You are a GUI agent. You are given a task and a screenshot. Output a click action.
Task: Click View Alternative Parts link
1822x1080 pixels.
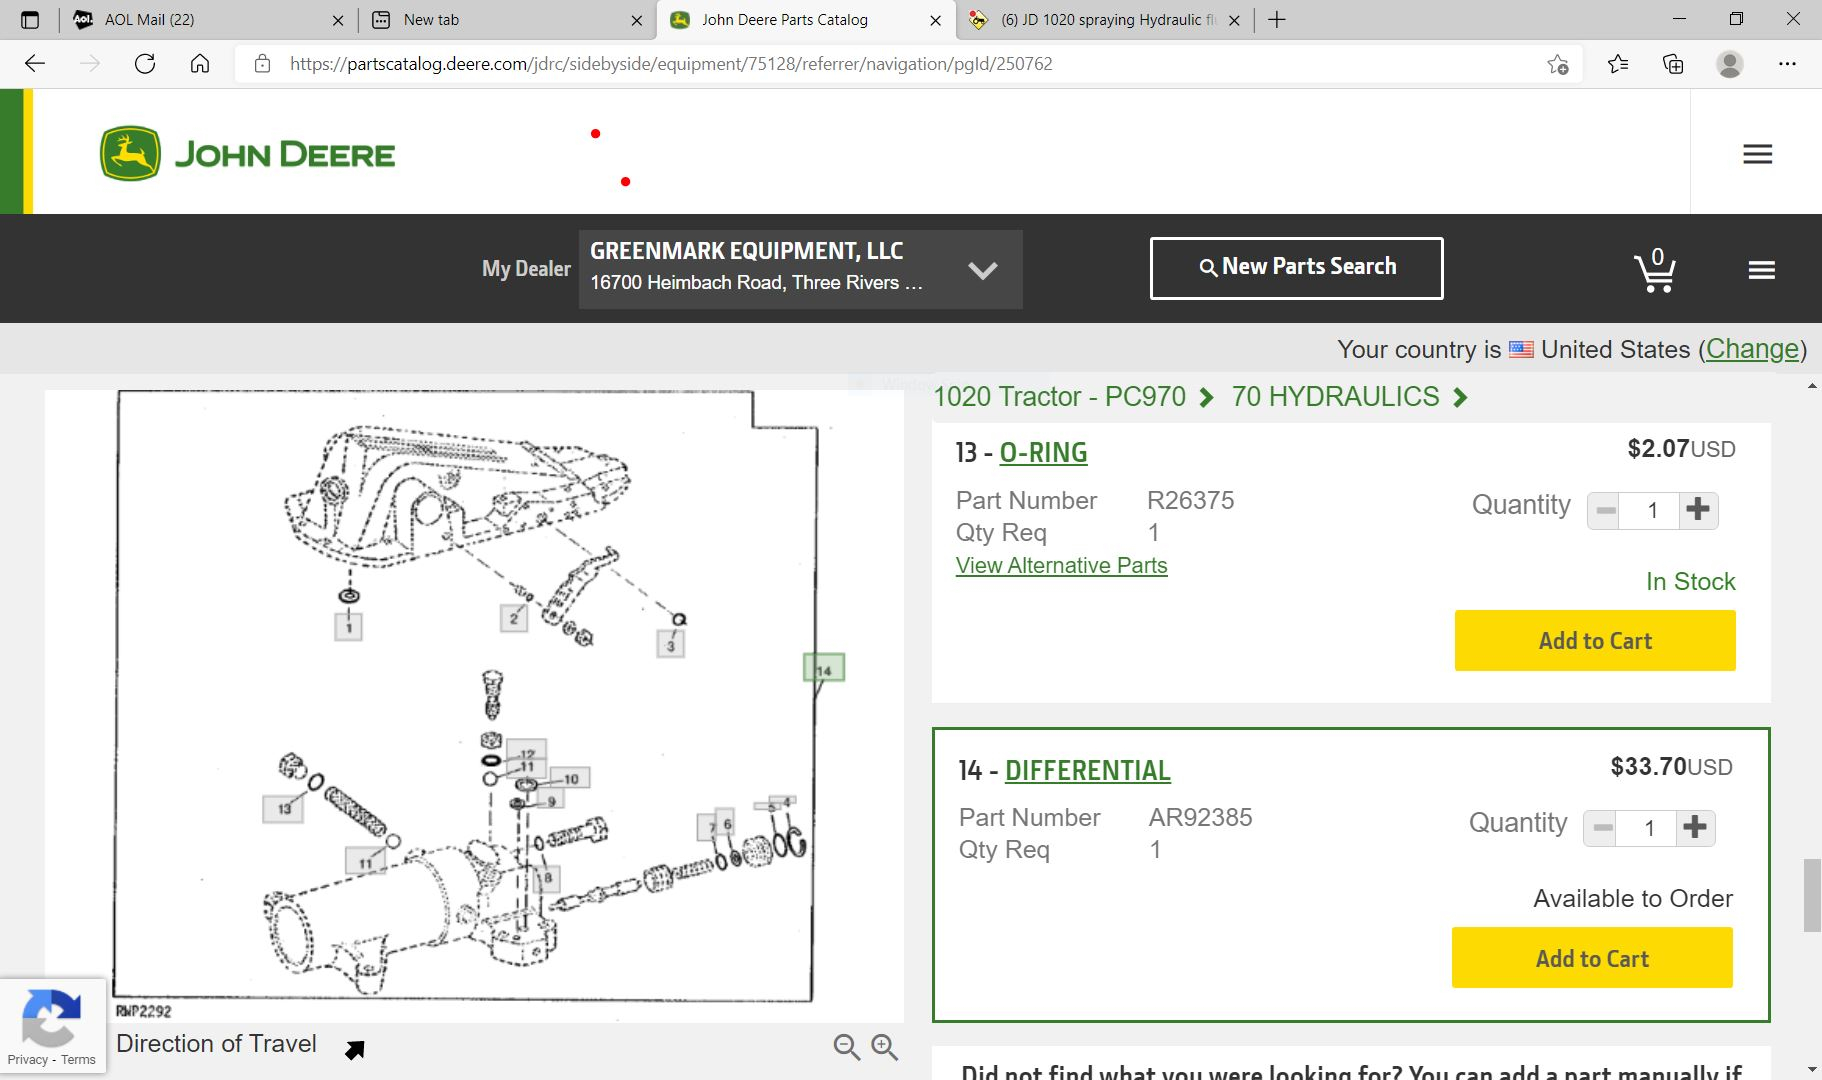[x=1061, y=565]
